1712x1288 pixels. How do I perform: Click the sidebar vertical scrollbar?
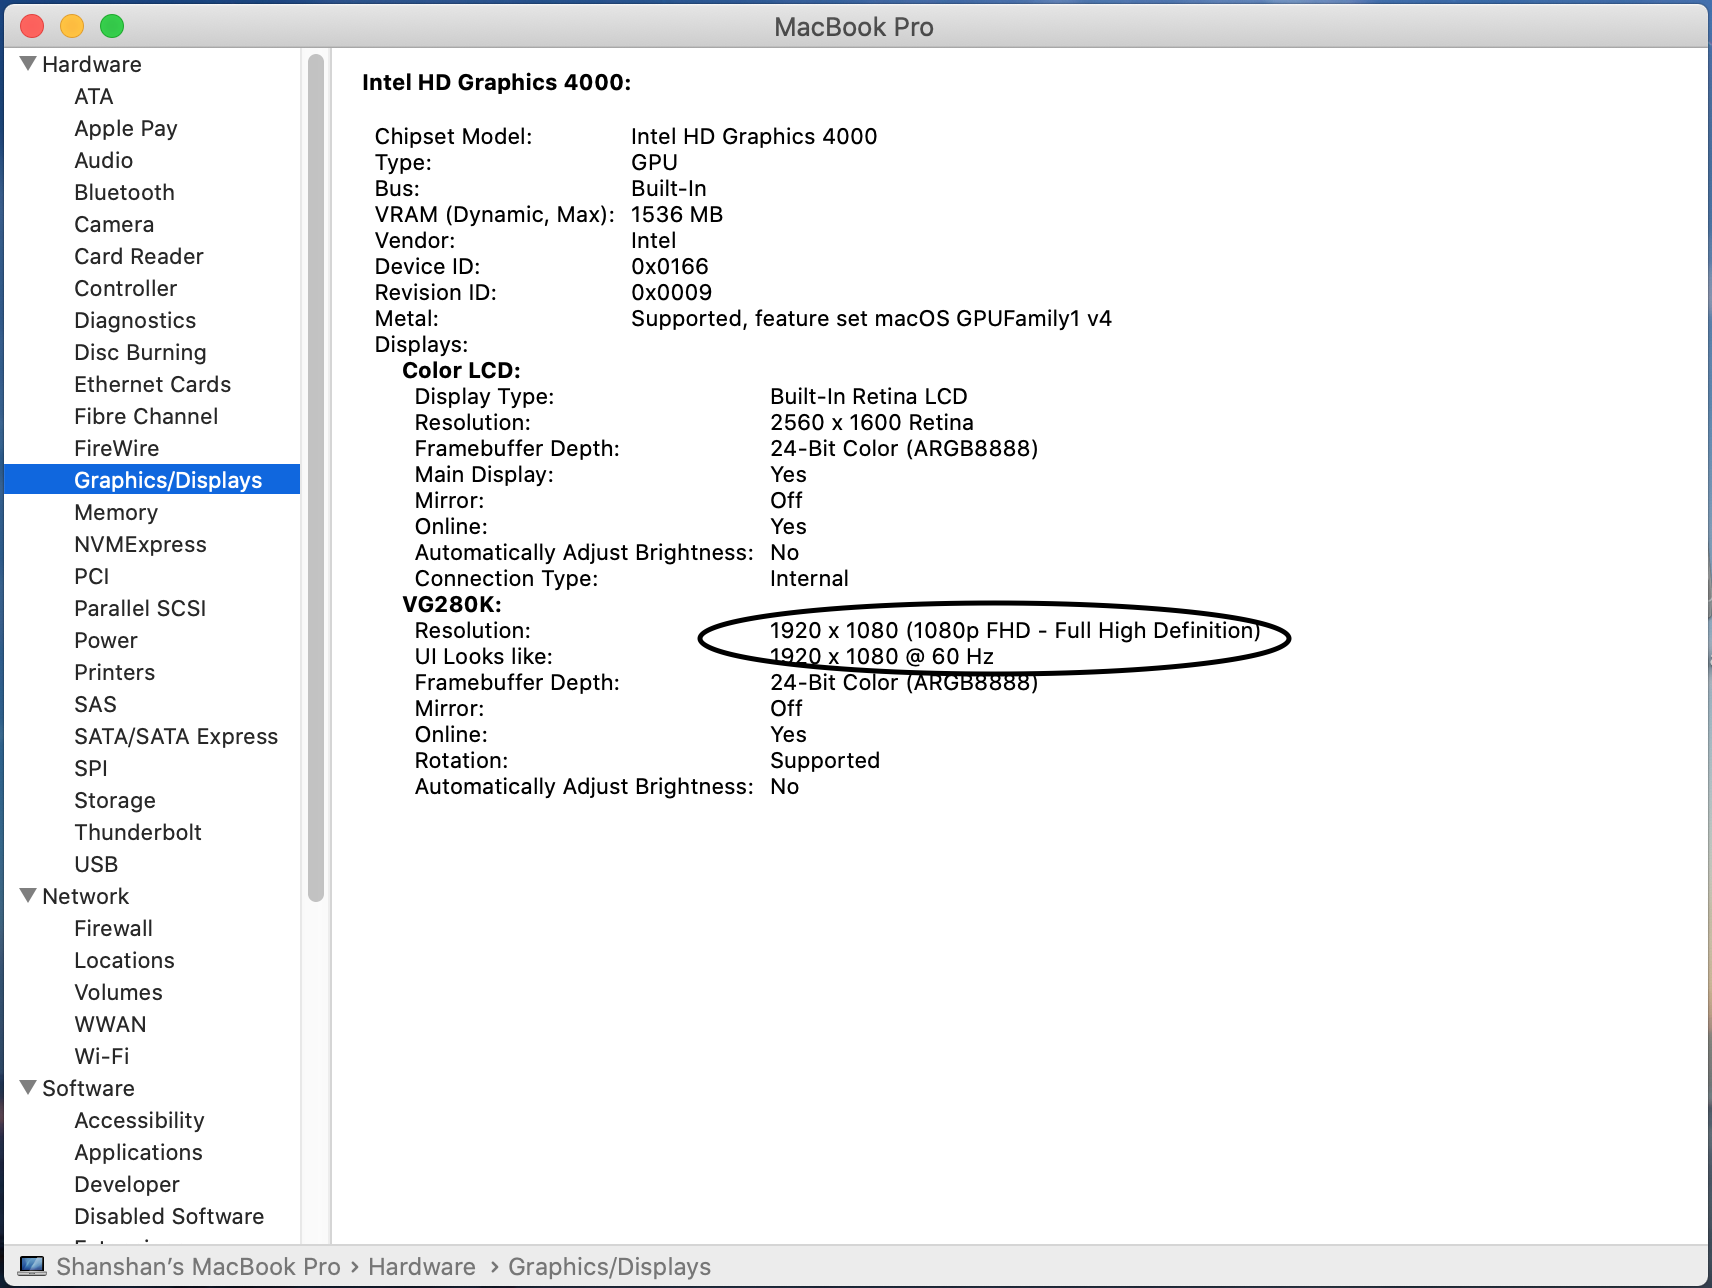tap(316, 478)
